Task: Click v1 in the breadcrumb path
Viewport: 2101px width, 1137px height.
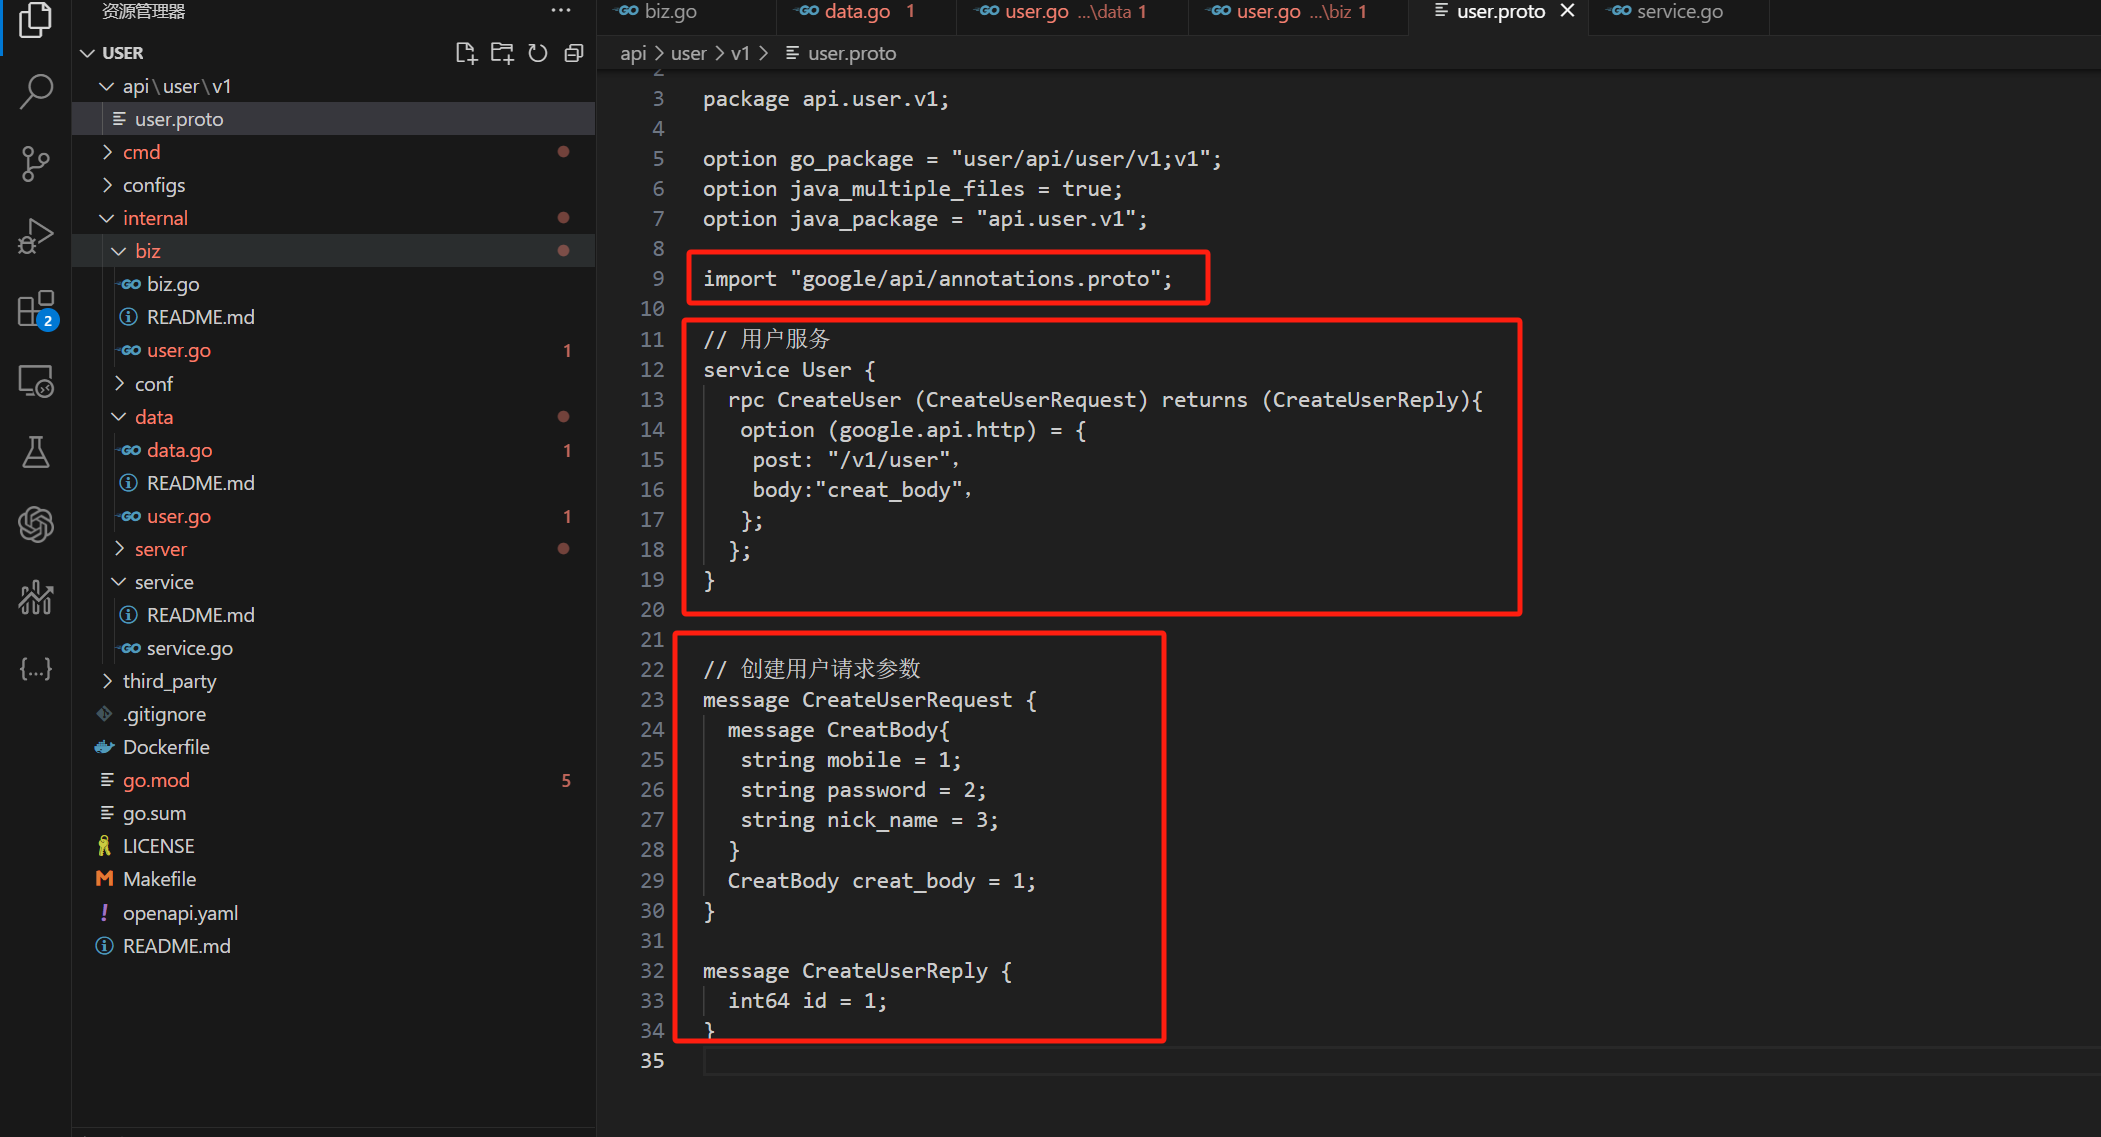Action: pos(740,53)
